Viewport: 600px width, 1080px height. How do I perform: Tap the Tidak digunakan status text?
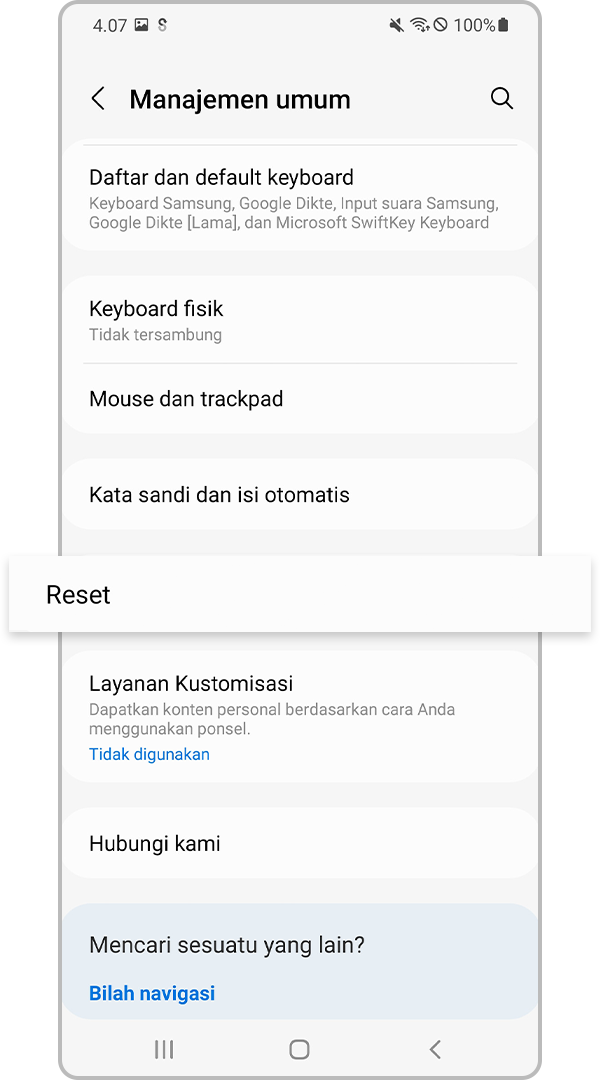(x=150, y=755)
